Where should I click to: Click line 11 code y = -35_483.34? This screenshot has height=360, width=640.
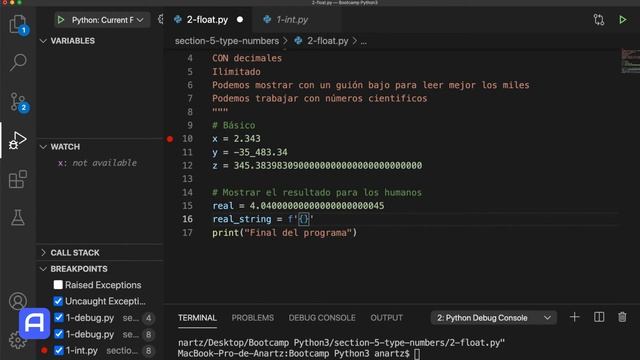250,152
